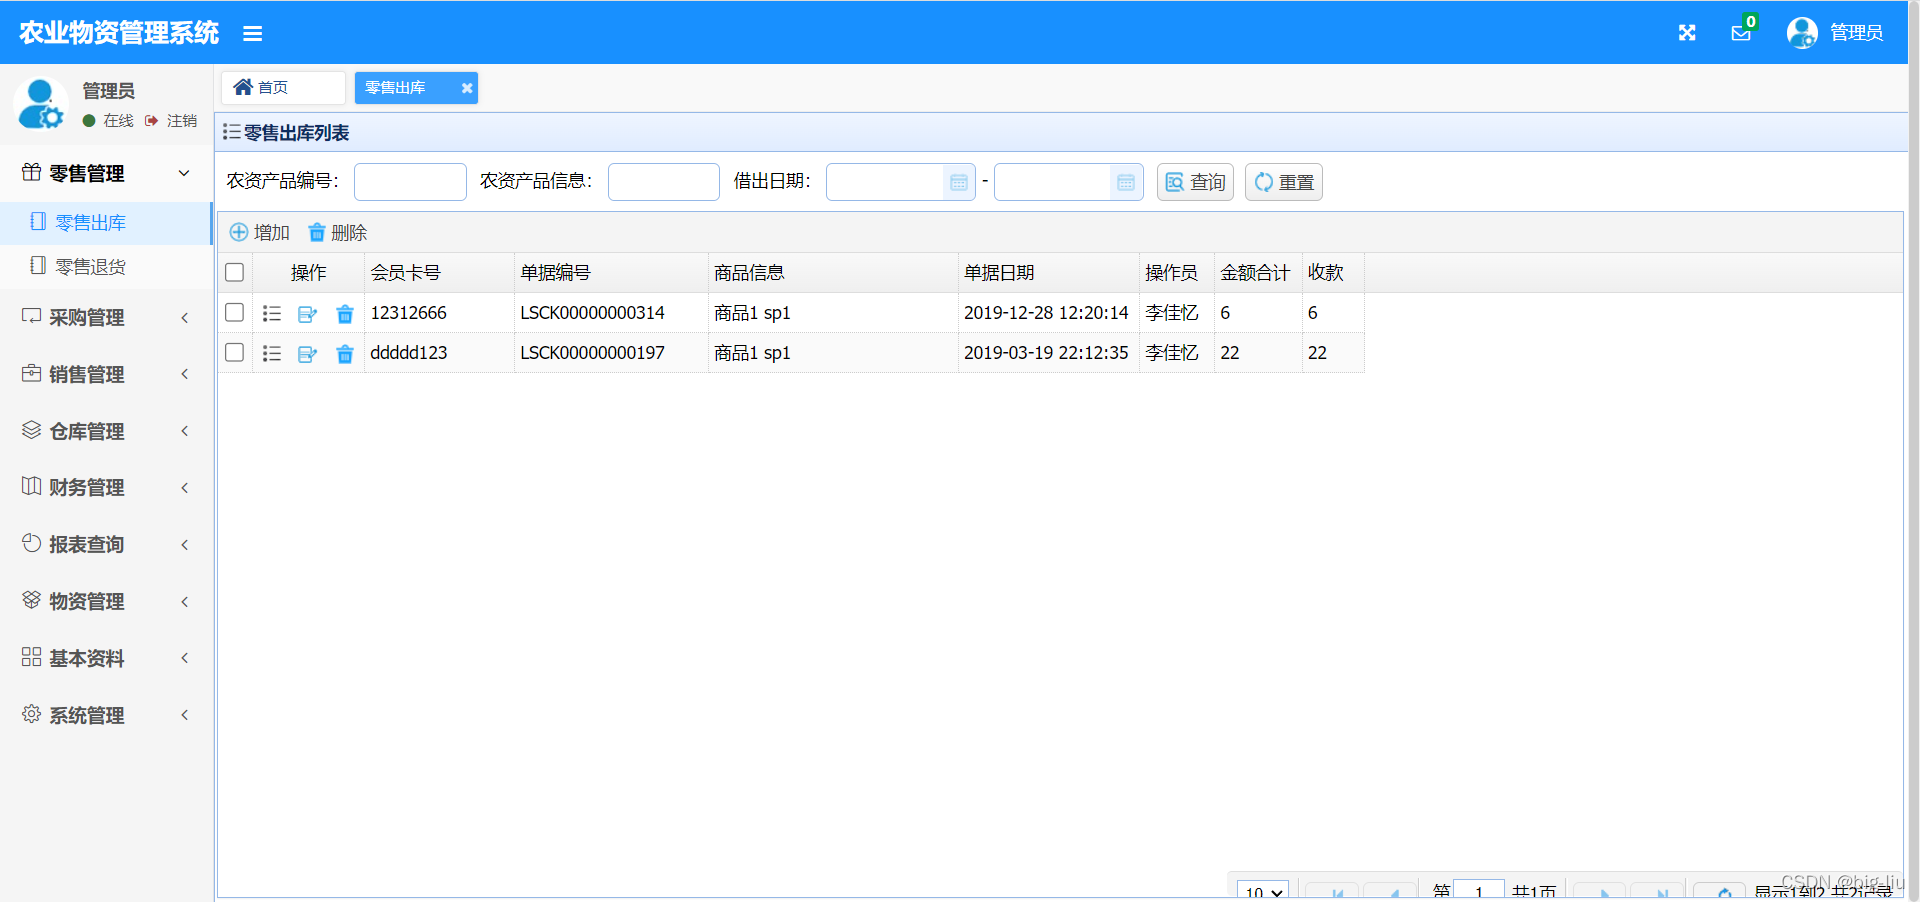This screenshot has height=902, width=1920.
Task: Focus the 农资产品编号 input field
Action: coord(410,182)
